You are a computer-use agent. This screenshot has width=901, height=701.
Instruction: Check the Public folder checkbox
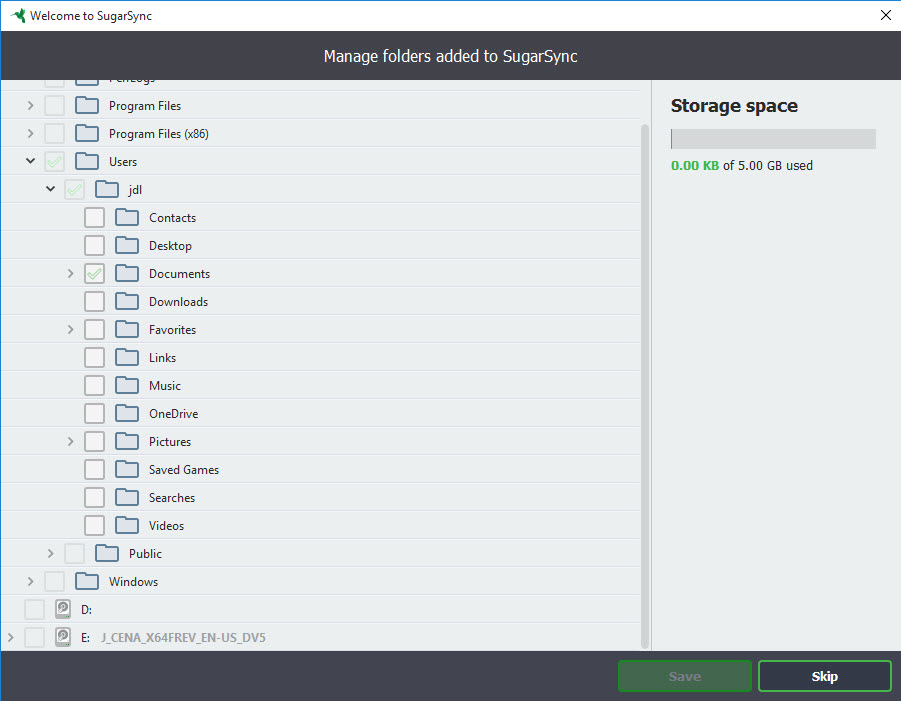(x=74, y=554)
